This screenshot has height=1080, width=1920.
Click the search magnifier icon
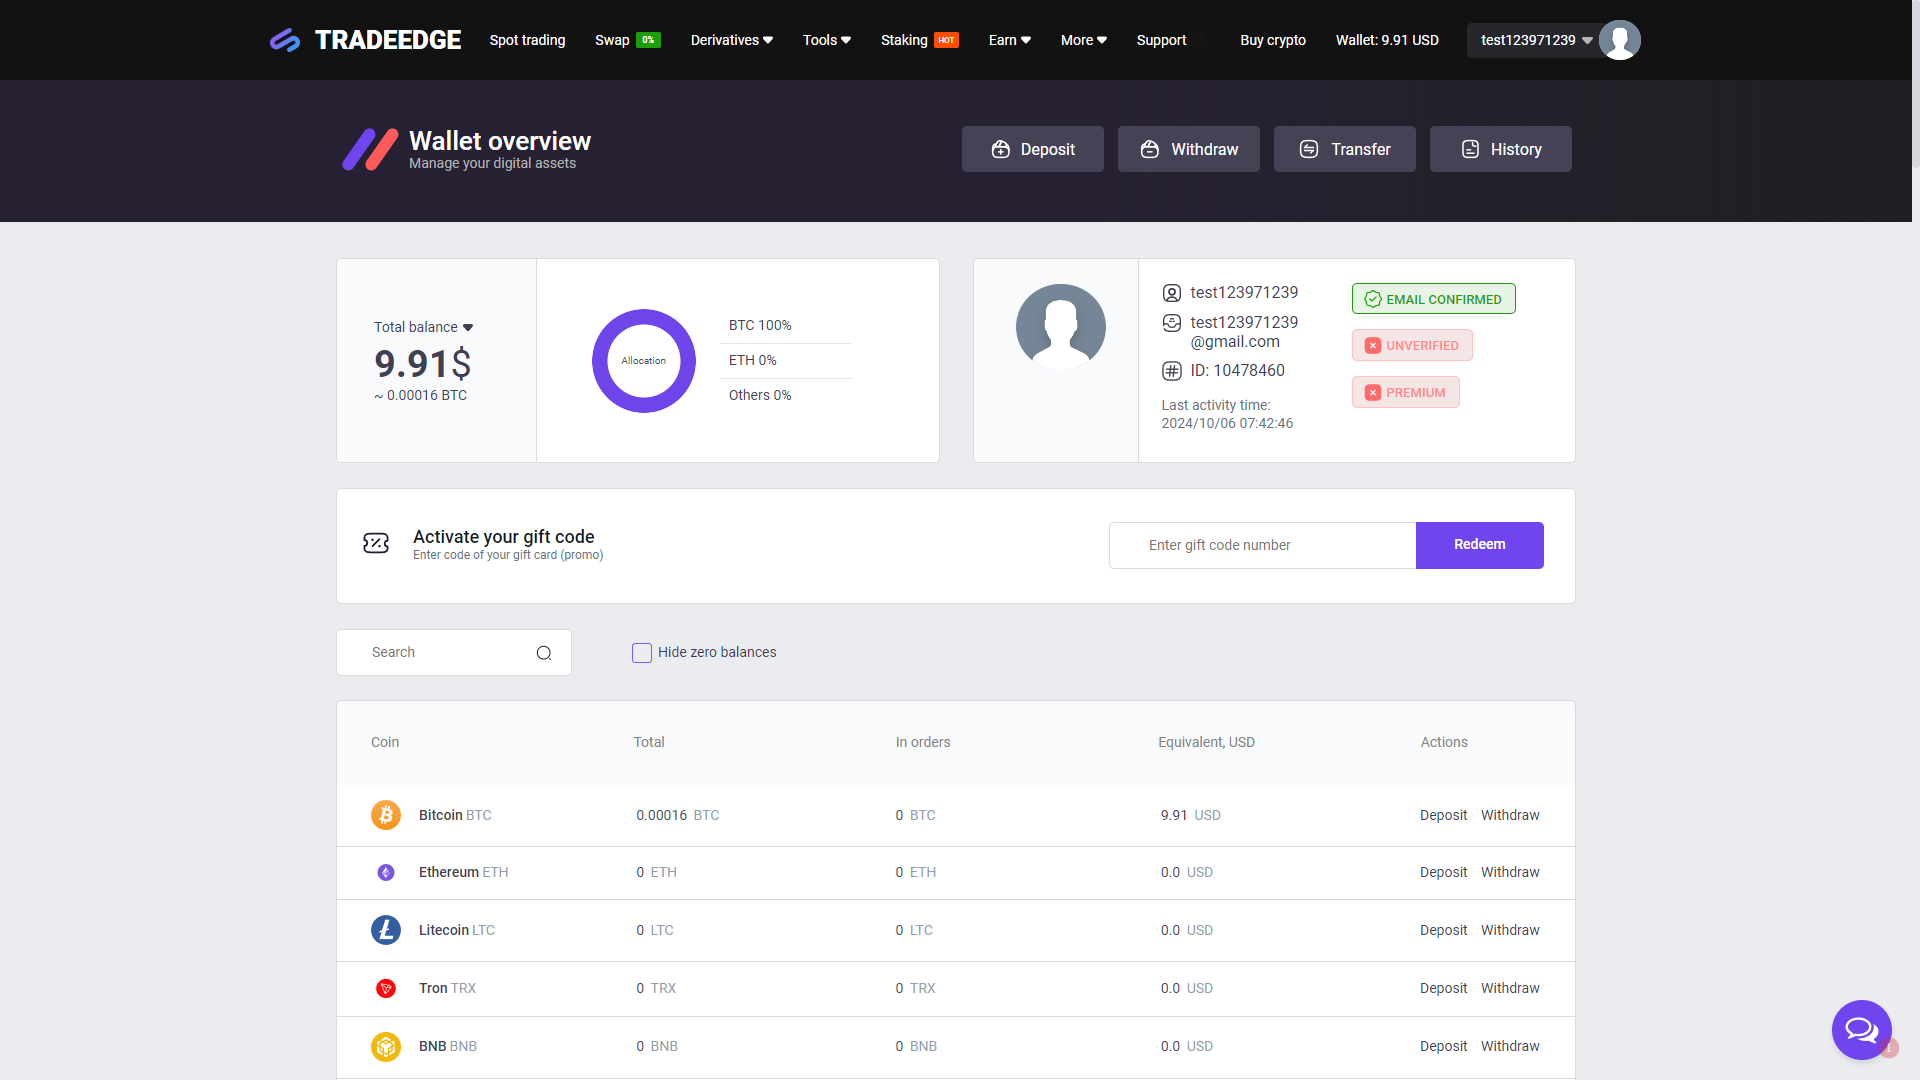[544, 653]
